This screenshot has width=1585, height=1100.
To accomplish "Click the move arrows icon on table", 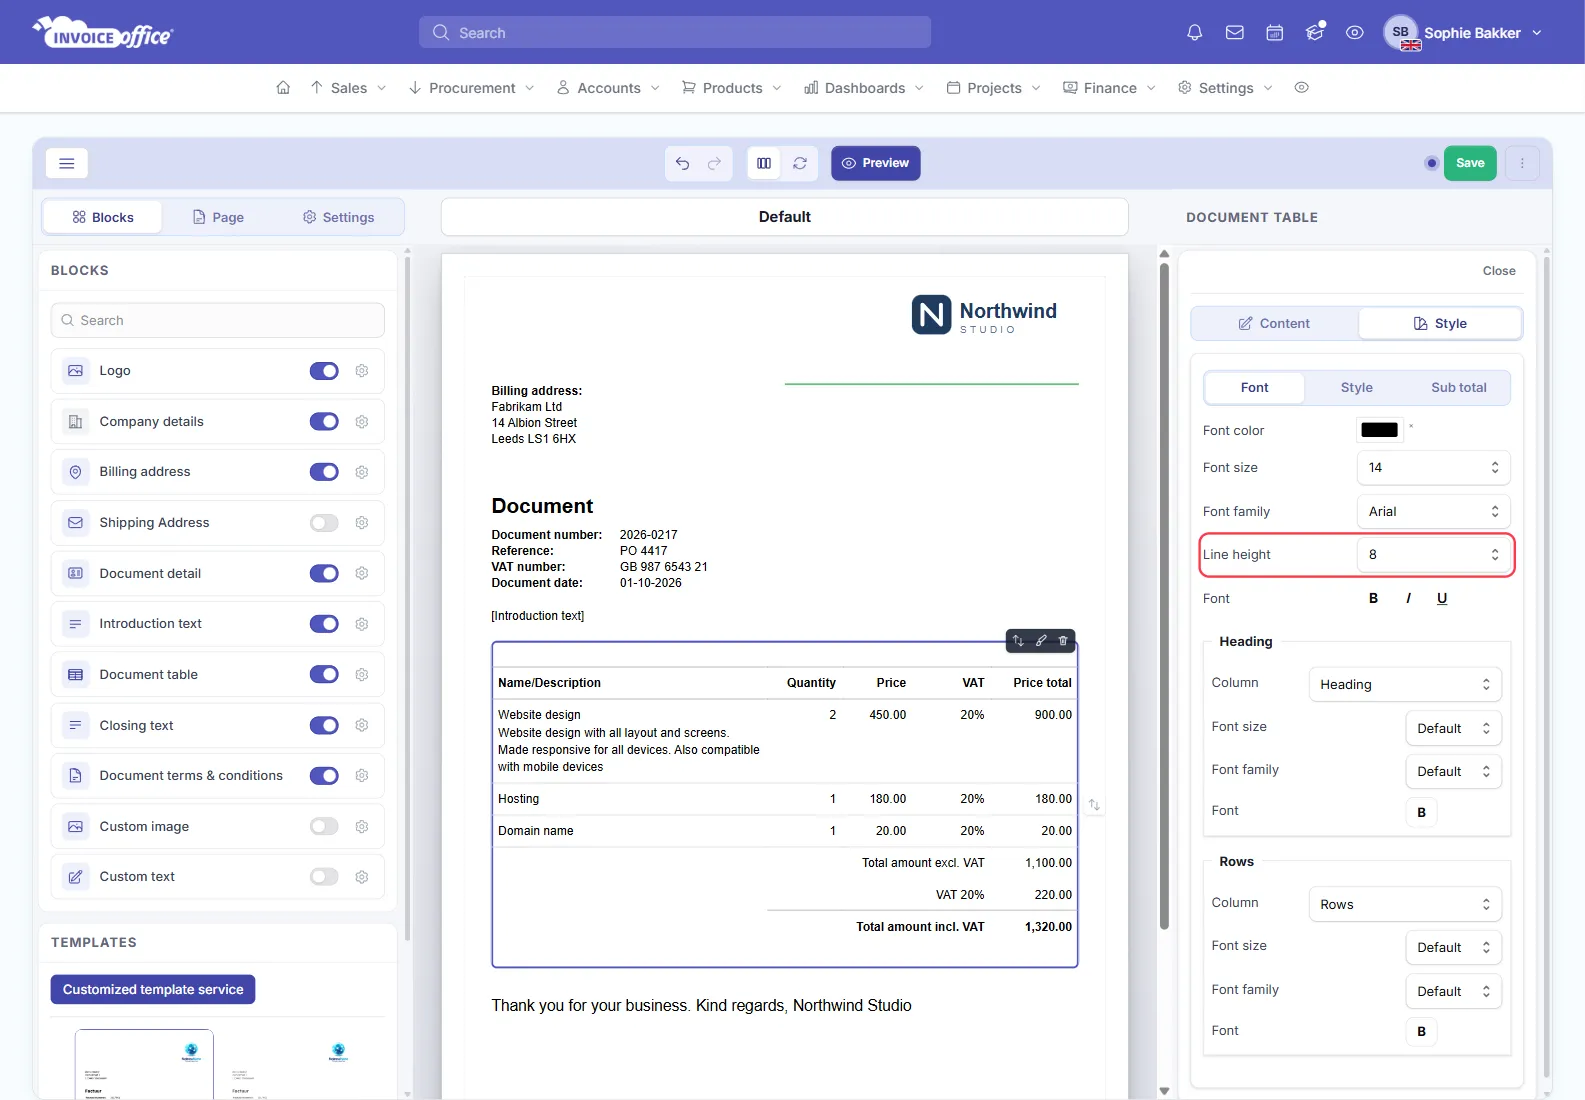I will coord(1018,641).
